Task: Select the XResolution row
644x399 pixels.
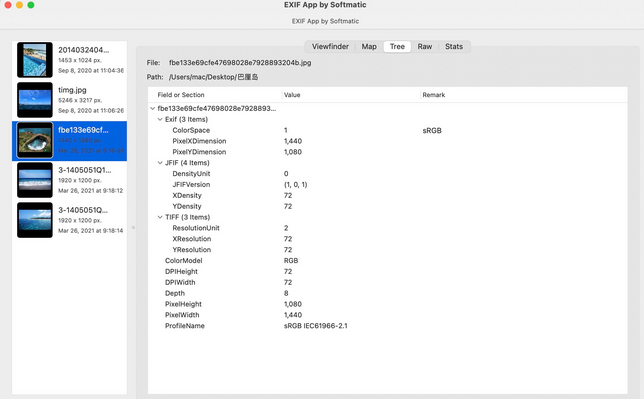Action: click(388, 239)
